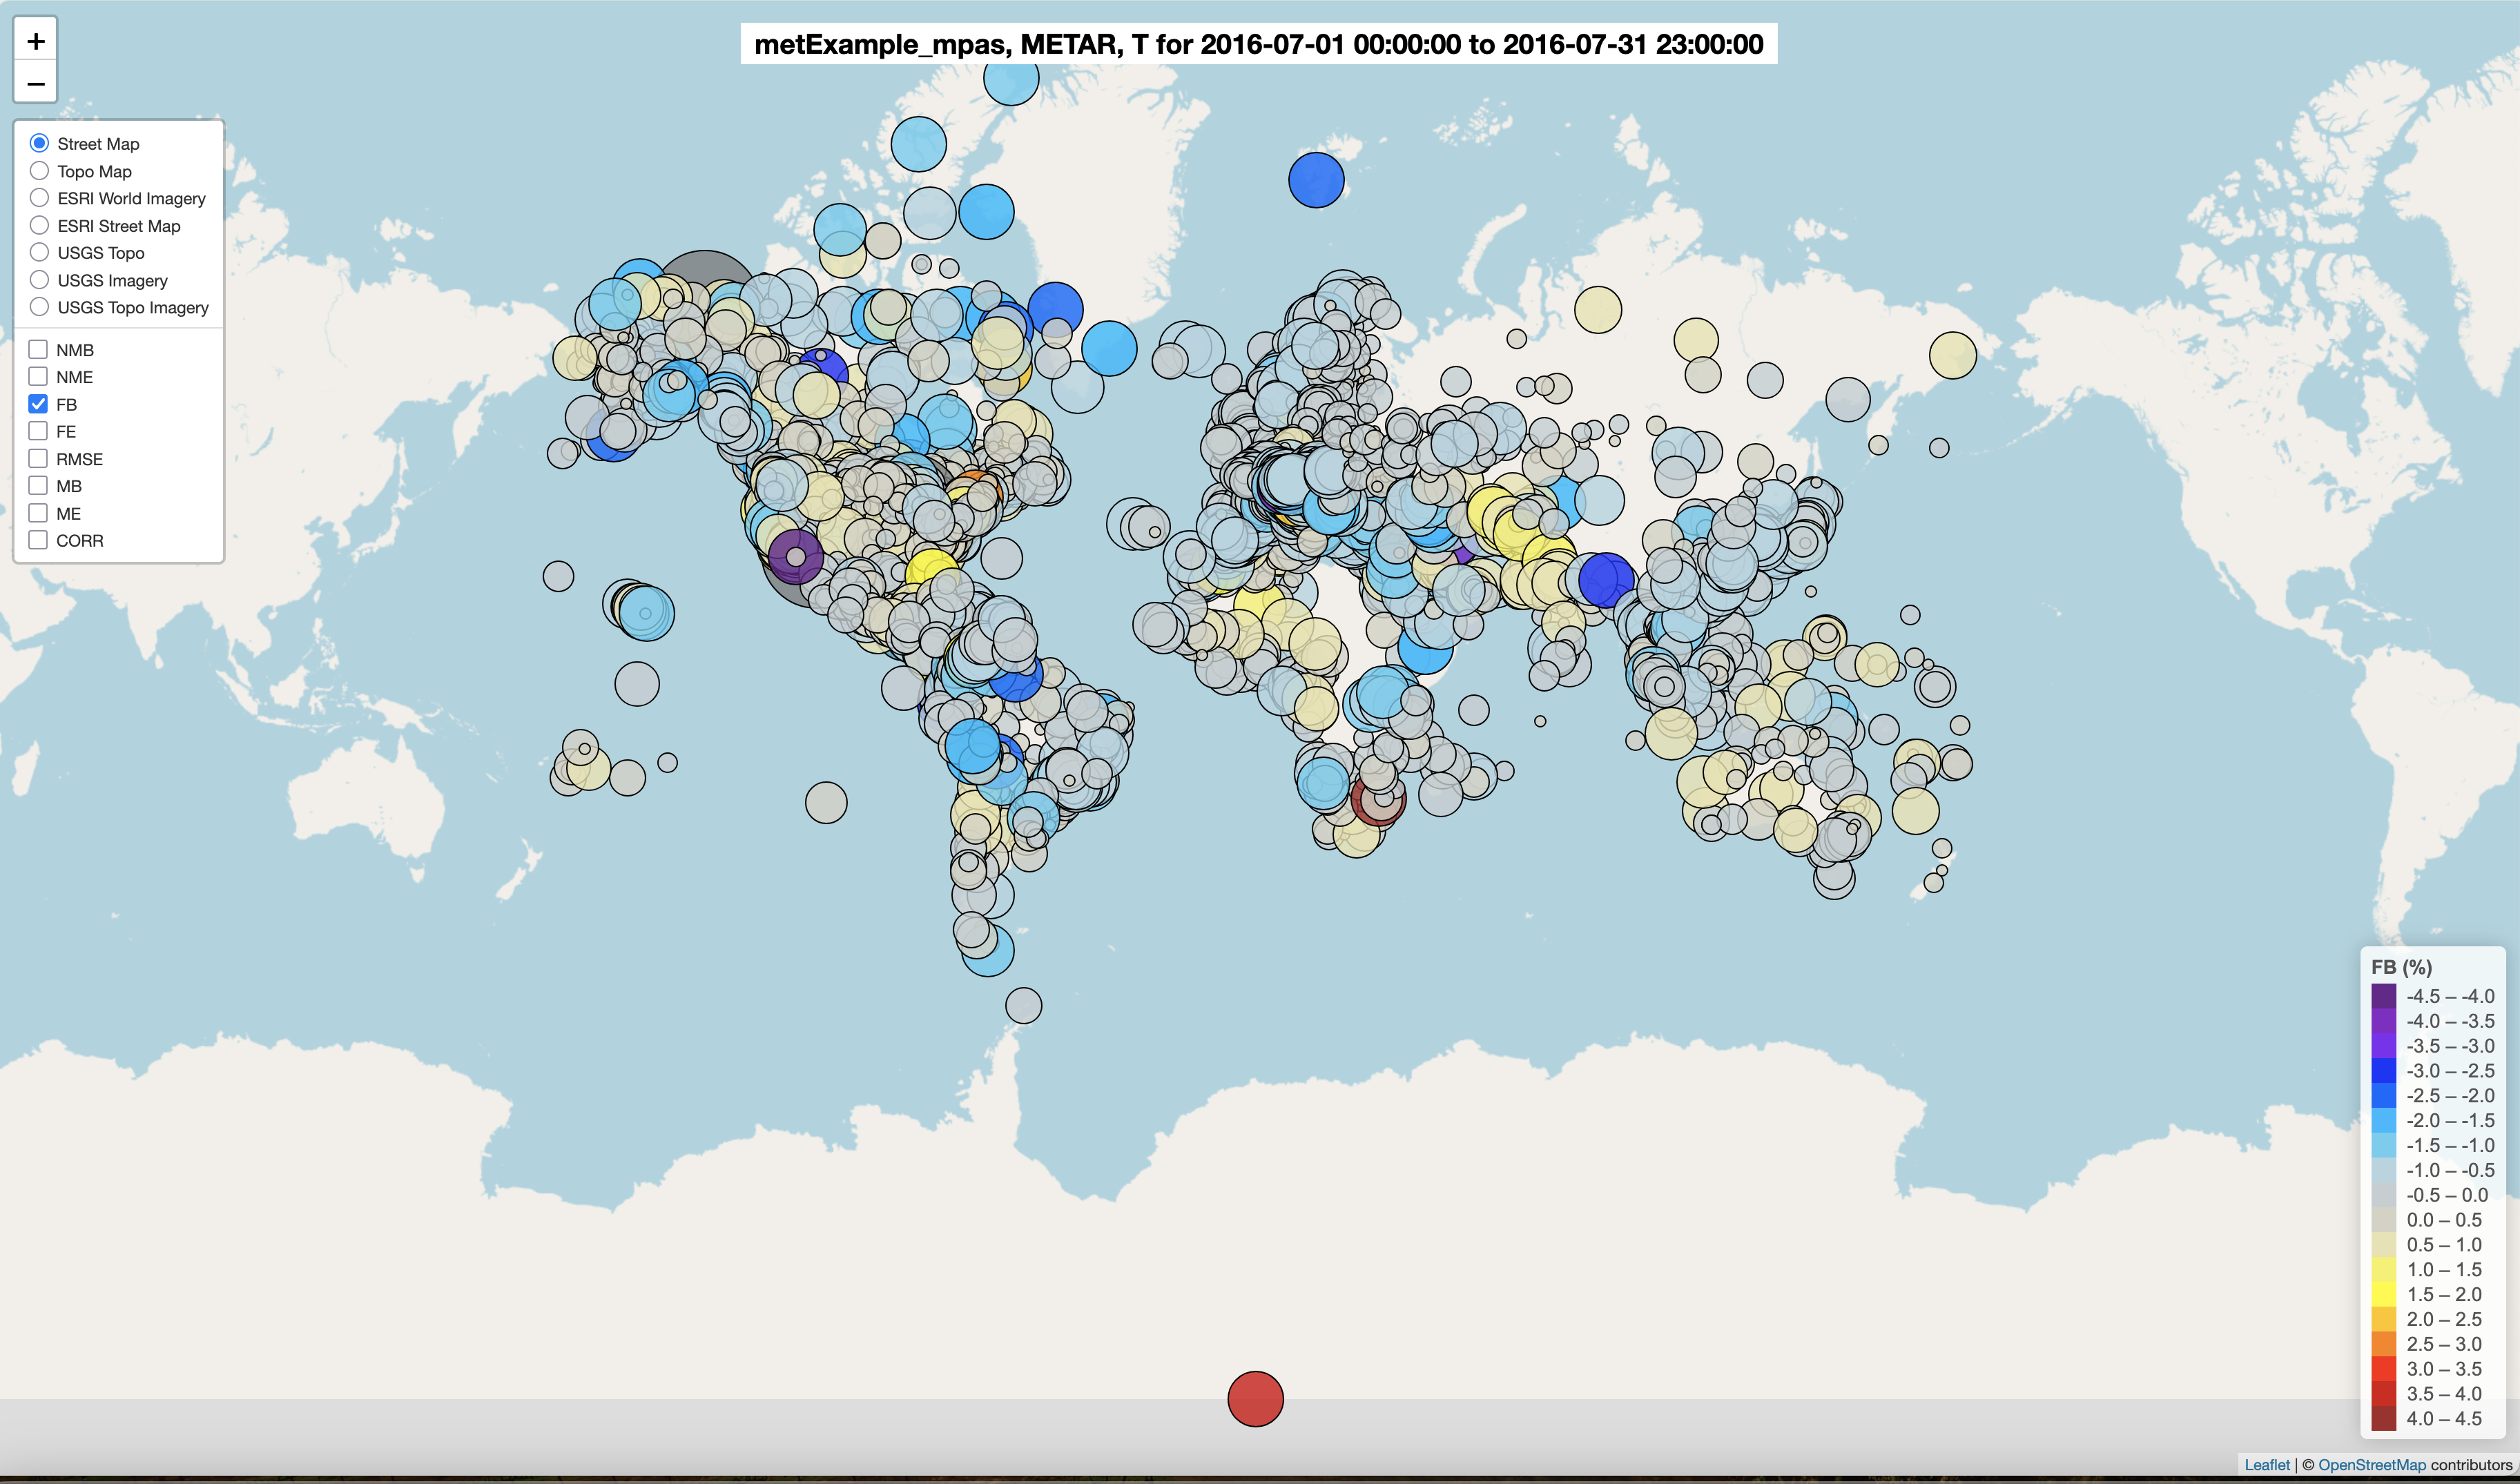2520x1484 pixels.
Task: Click the 2.5 – 3.0 orange legend swatch
Action: point(2384,1344)
